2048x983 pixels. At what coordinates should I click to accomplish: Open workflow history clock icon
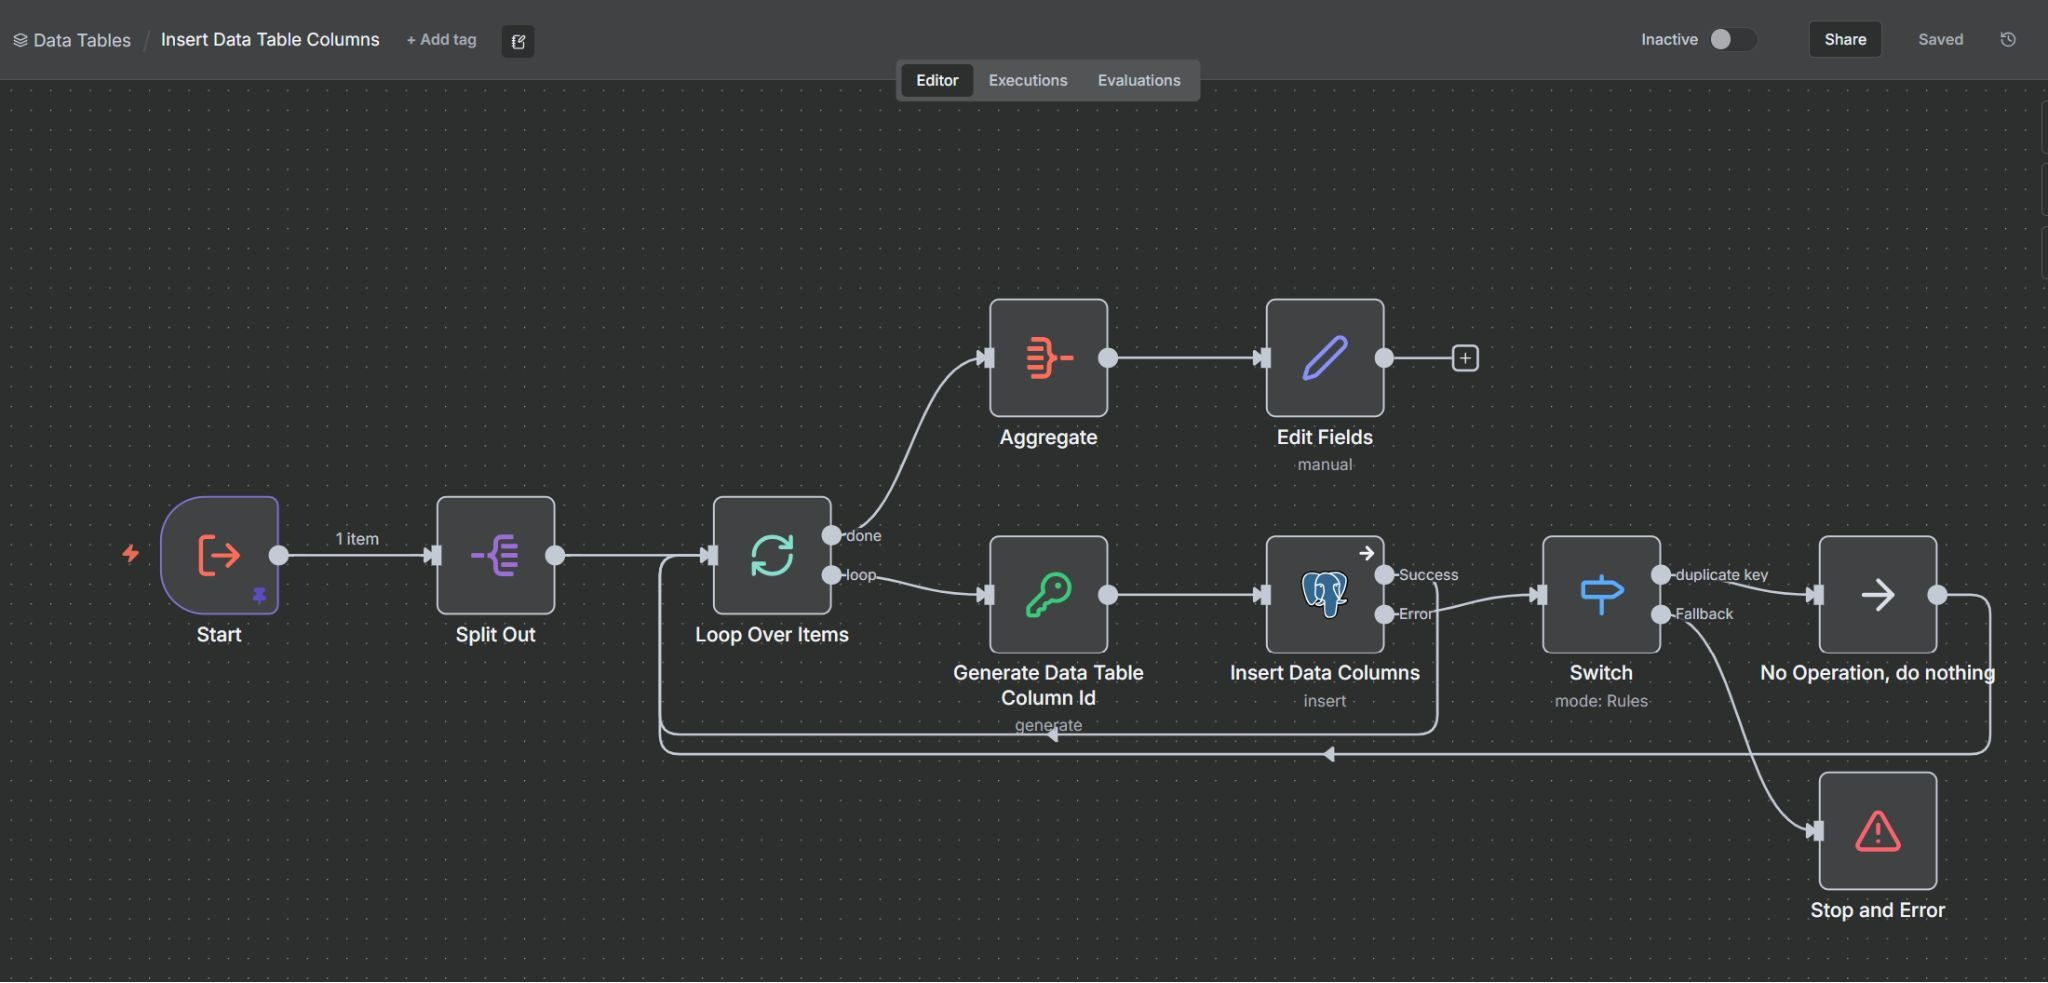2007,39
